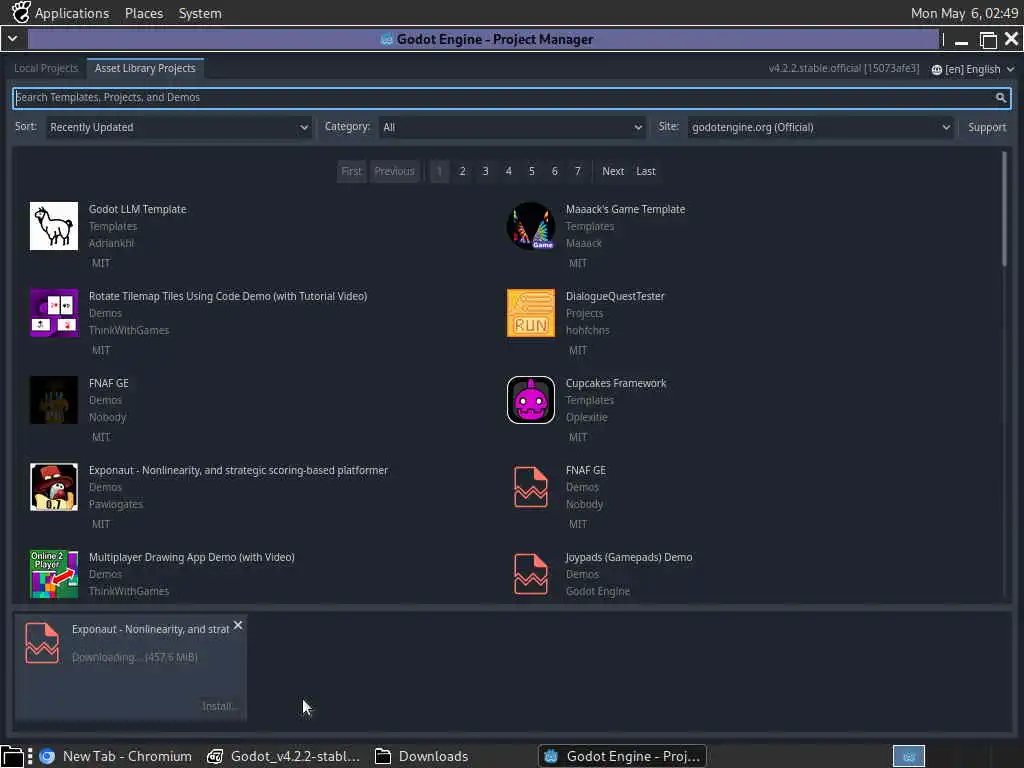The height and width of the screenshot is (768, 1024).
Task: Open the Exponaut platformer icon
Action: tap(54, 487)
